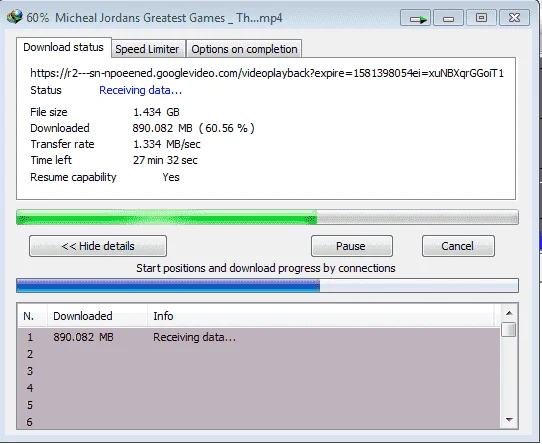
Task: Pause the download
Action: 352,246
